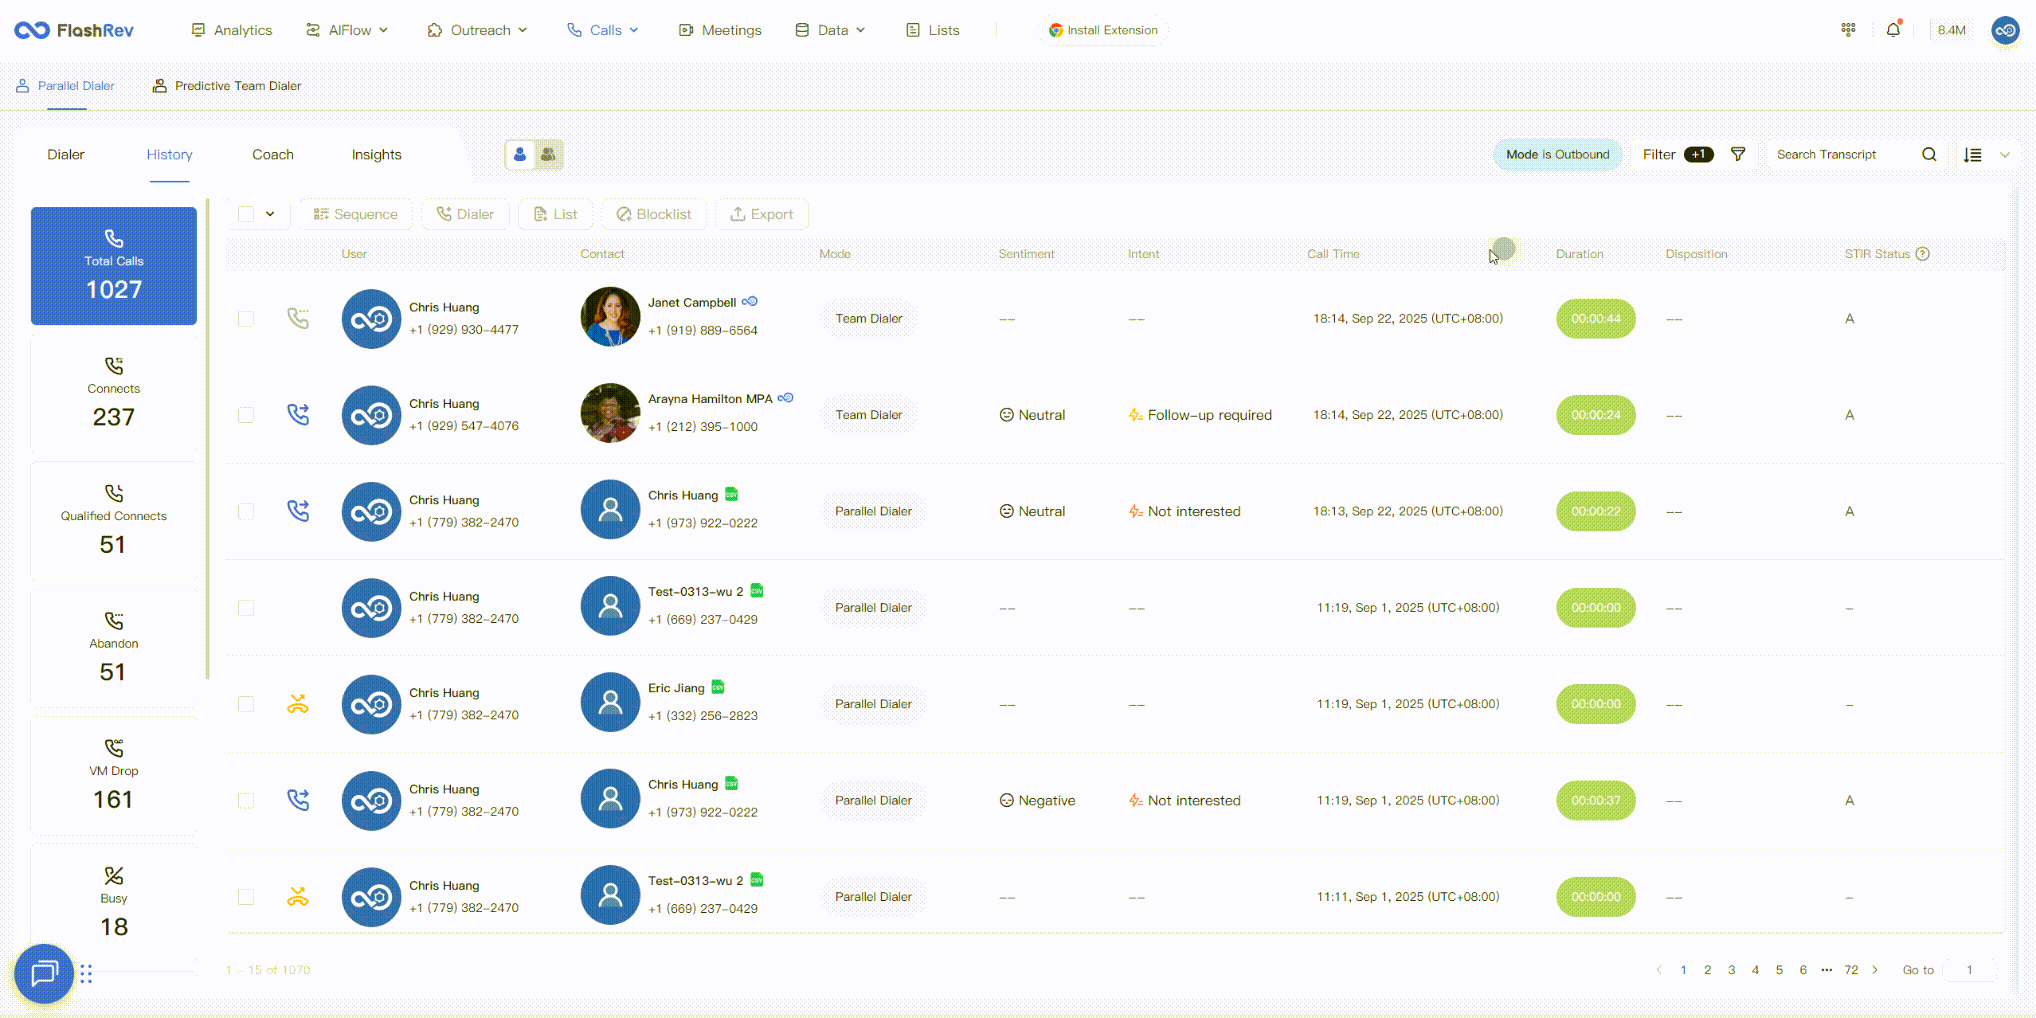Screen dimensions: 2036x1018
Task: Open the chat support bubble
Action: point(44,973)
